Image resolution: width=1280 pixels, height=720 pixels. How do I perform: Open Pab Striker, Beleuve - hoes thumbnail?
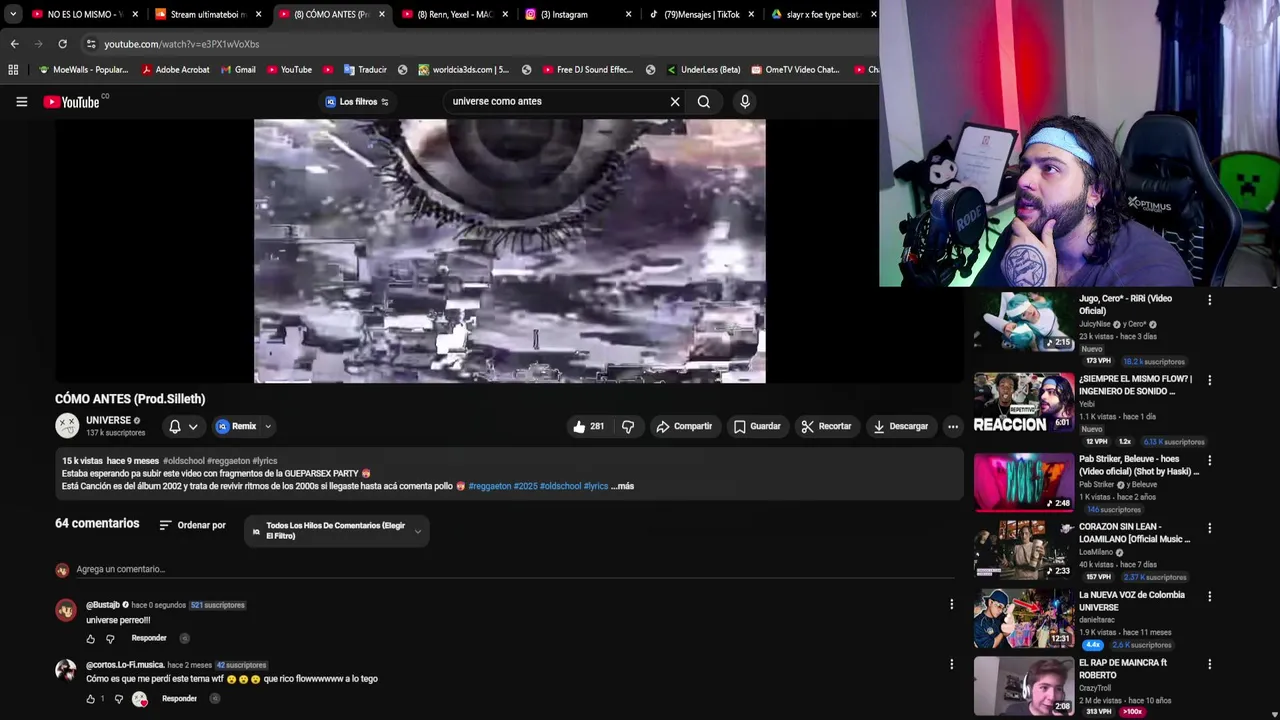point(1024,482)
